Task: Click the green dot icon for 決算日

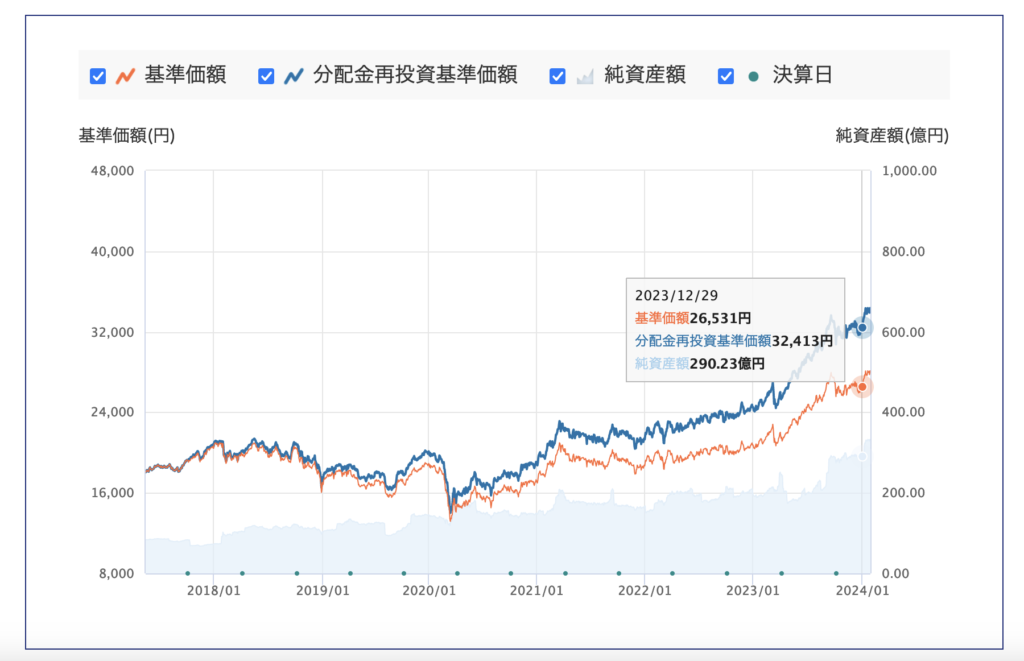Action: (x=753, y=76)
